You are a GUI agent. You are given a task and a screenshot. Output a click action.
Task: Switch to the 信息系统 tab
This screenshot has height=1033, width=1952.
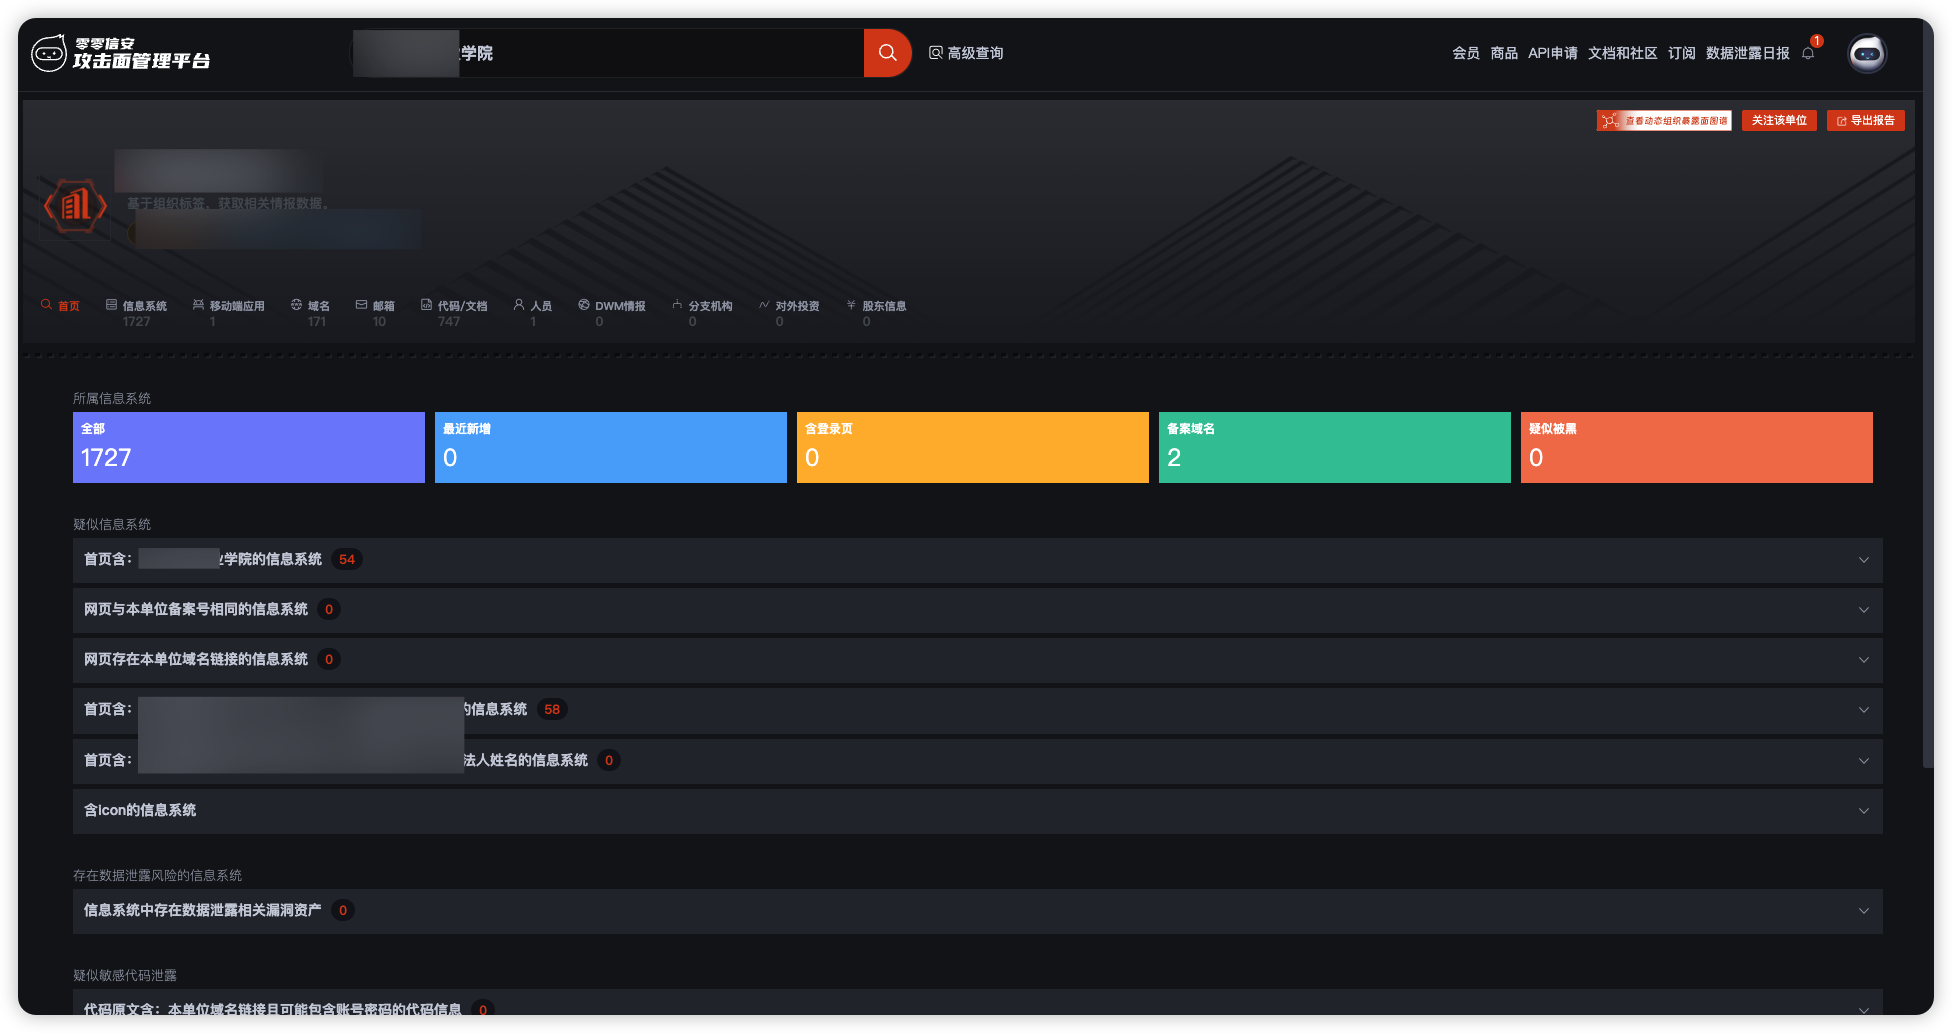137,307
